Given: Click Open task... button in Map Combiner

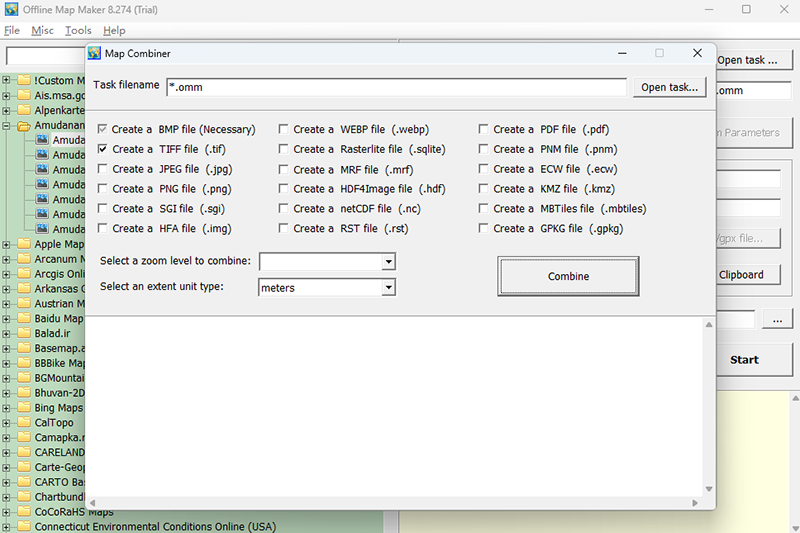Looking at the screenshot, I should click(670, 87).
